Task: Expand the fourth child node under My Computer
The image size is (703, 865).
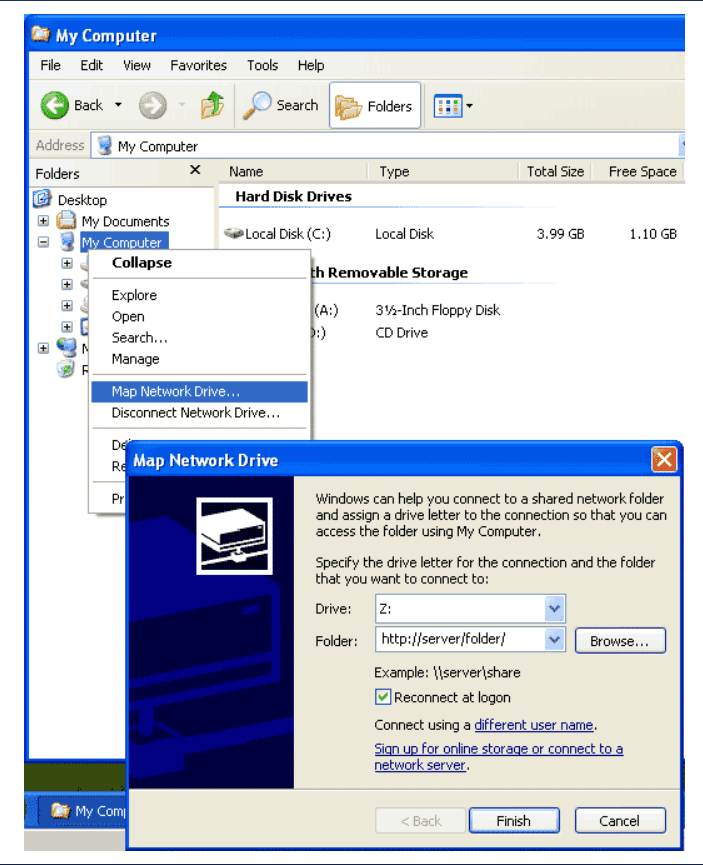Action: pyautogui.click(x=67, y=327)
